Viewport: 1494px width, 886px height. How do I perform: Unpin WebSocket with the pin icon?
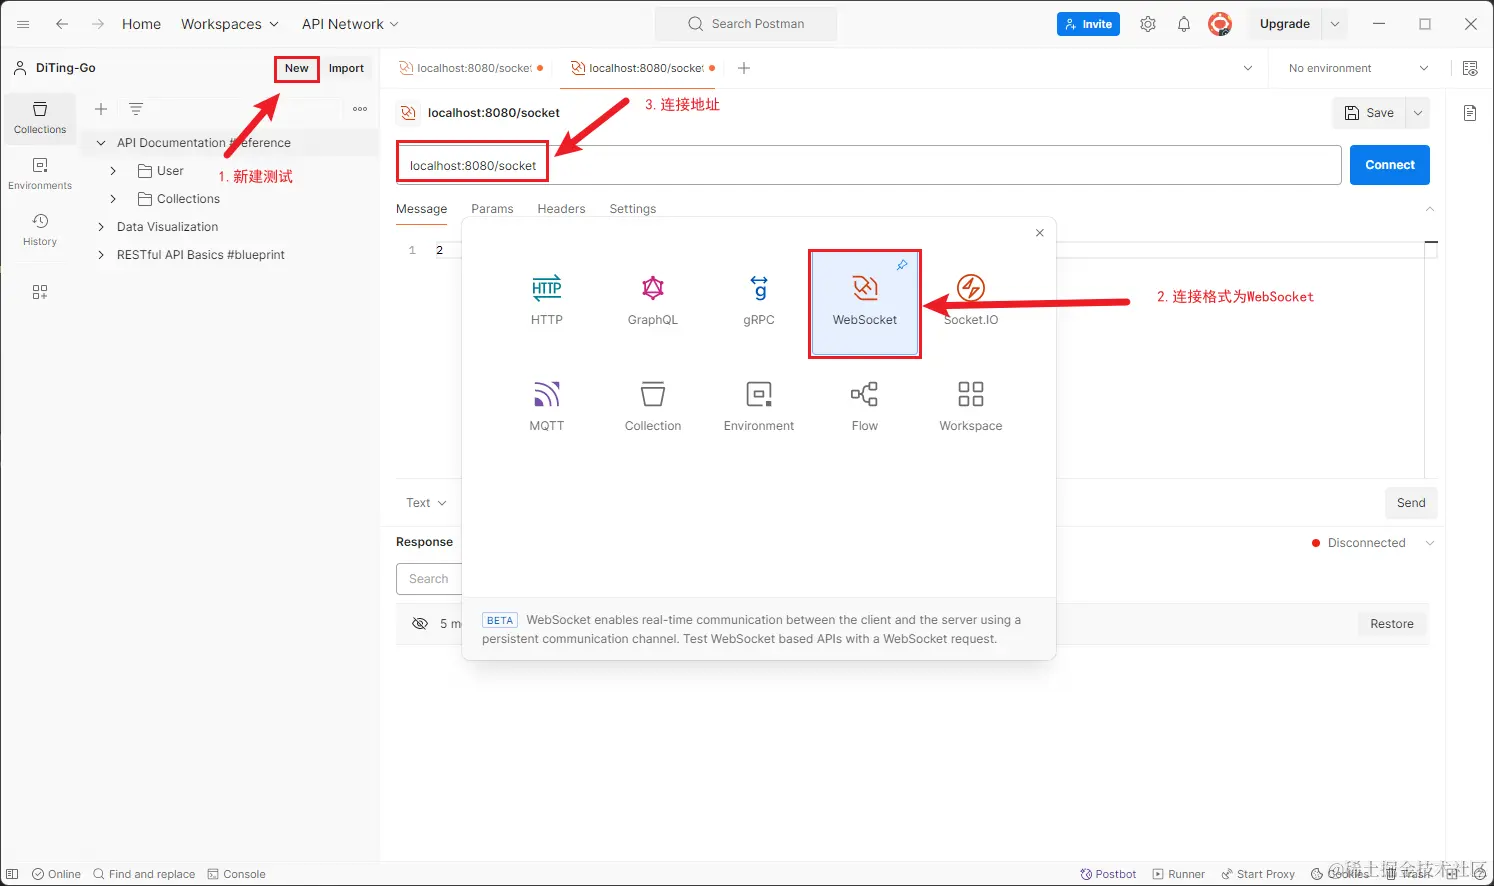tap(902, 265)
